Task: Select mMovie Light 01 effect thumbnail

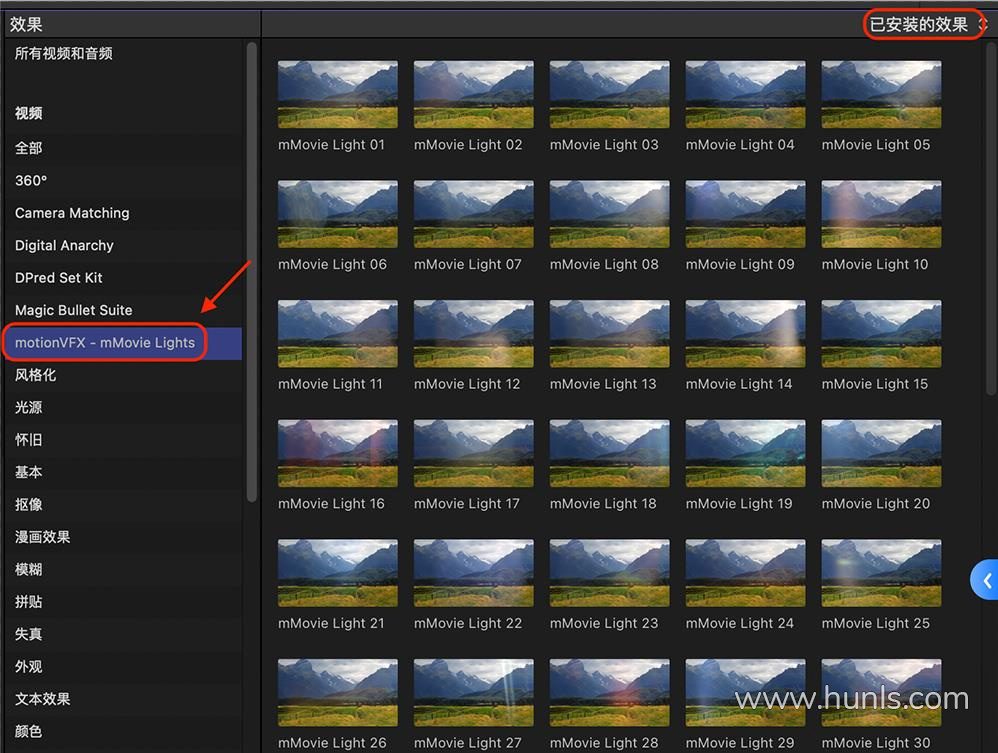Action: (x=338, y=94)
